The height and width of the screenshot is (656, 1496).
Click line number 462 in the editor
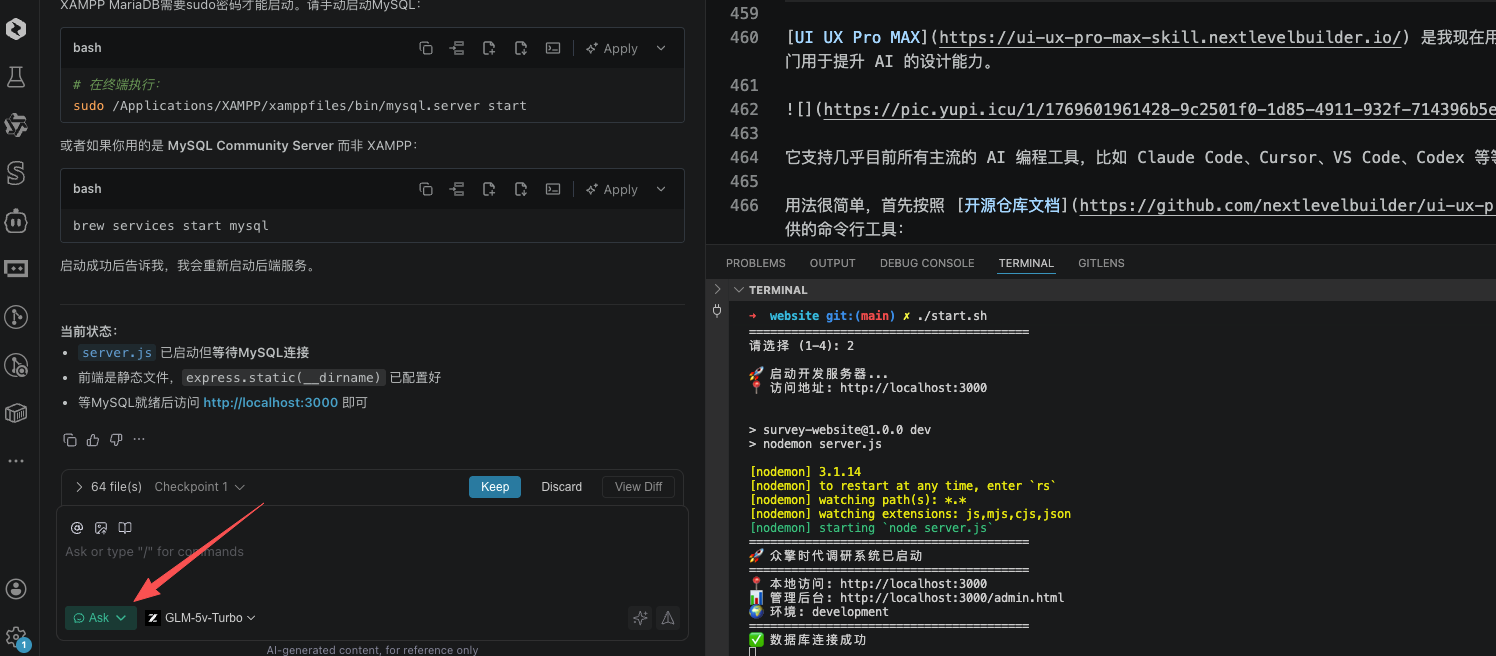point(744,109)
